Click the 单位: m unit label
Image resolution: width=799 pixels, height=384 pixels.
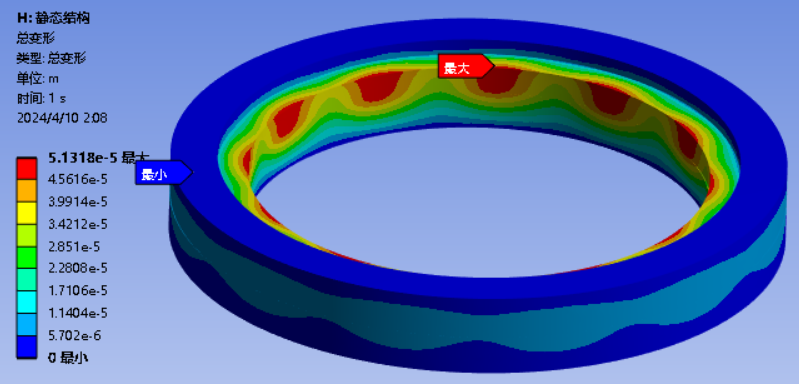[x=37, y=78]
